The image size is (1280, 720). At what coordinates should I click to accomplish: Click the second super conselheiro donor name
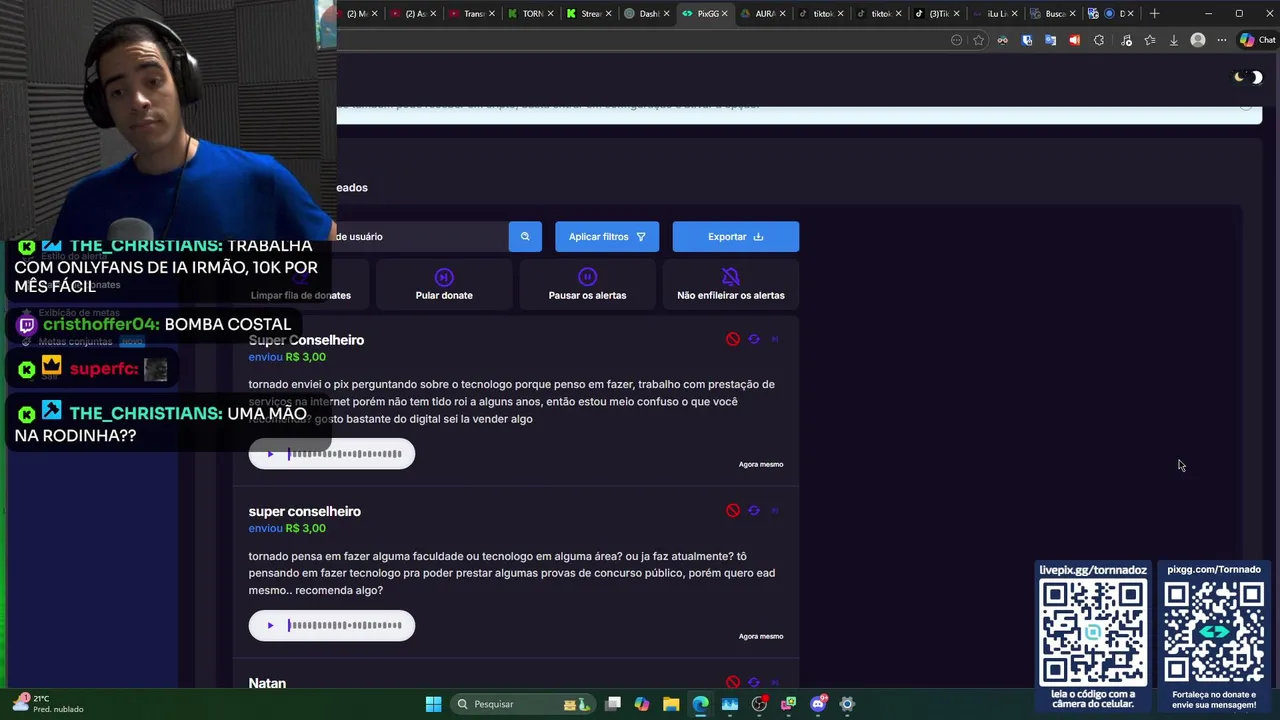pos(305,511)
